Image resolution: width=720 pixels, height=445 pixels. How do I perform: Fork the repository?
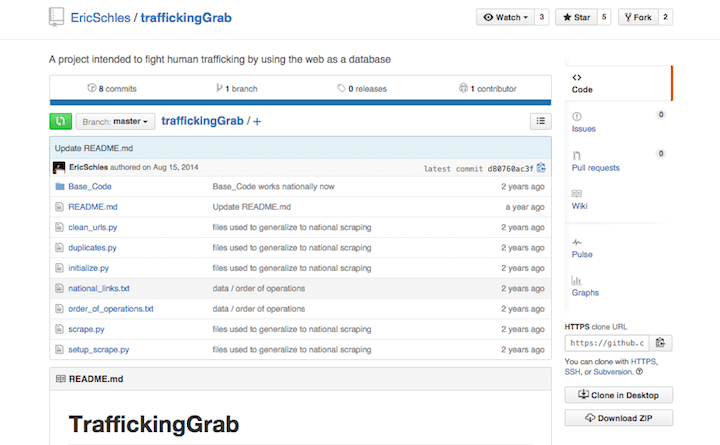coord(638,17)
